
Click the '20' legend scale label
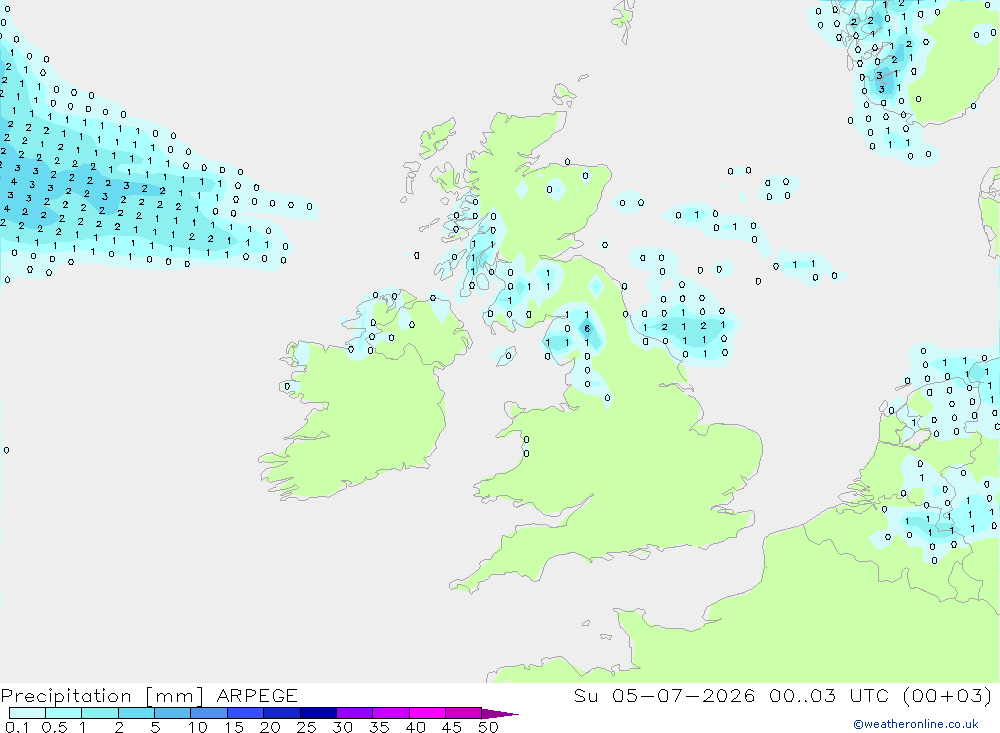point(270,727)
